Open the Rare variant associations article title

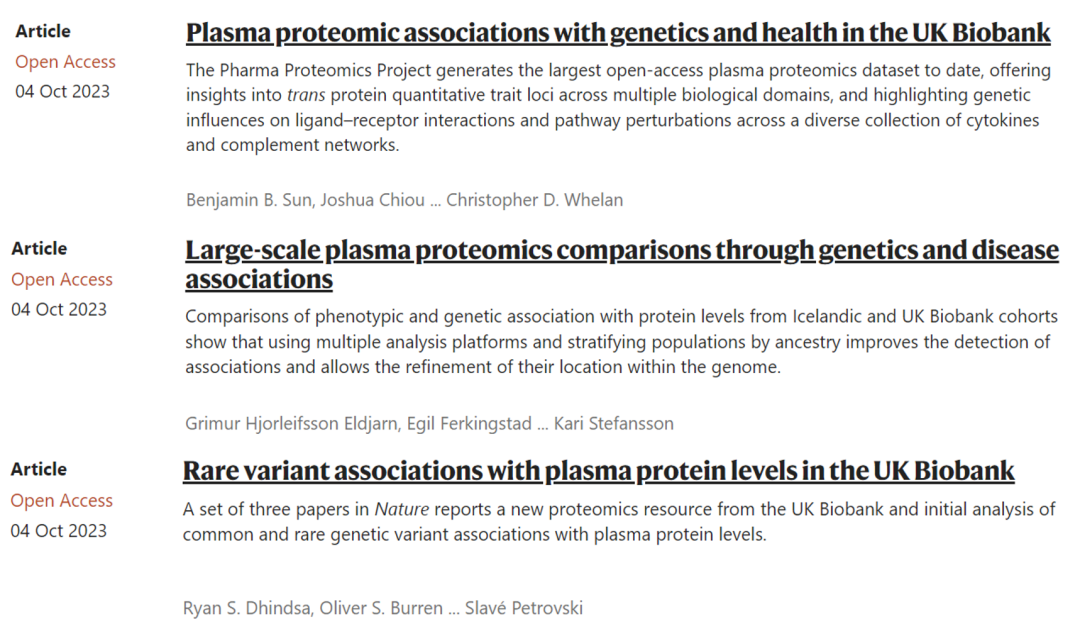click(x=598, y=470)
